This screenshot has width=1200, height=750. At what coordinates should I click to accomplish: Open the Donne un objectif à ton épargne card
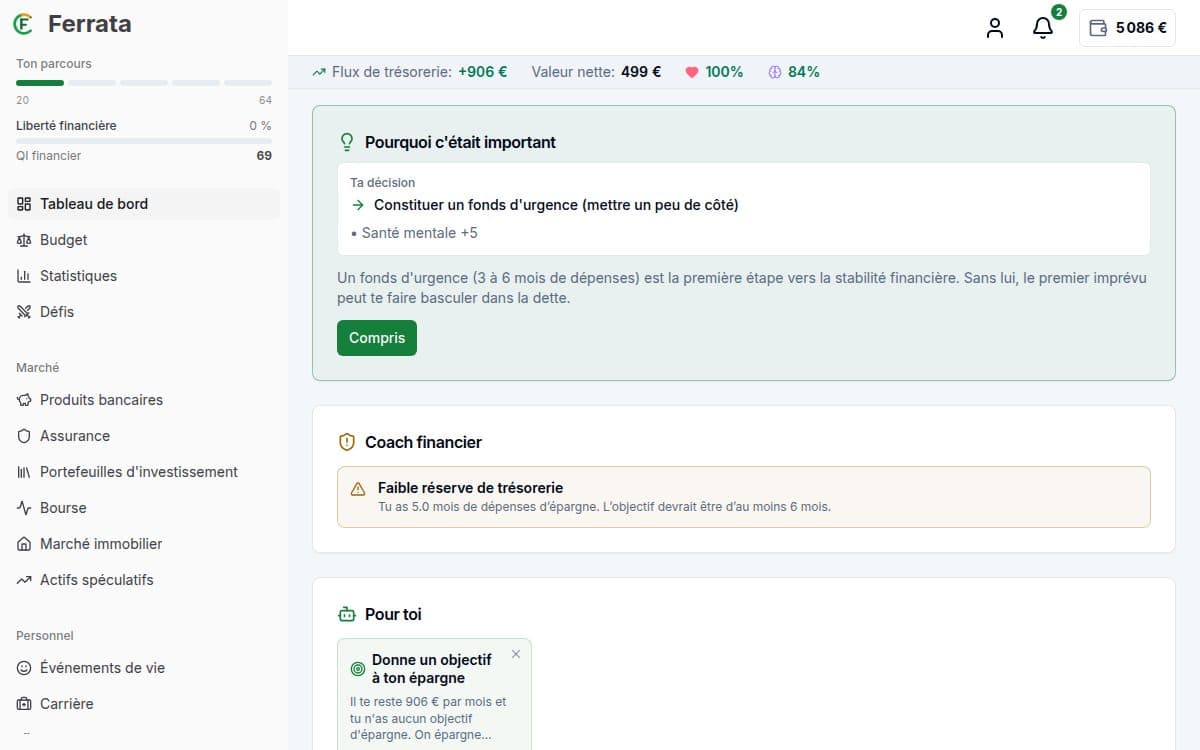coord(434,694)
